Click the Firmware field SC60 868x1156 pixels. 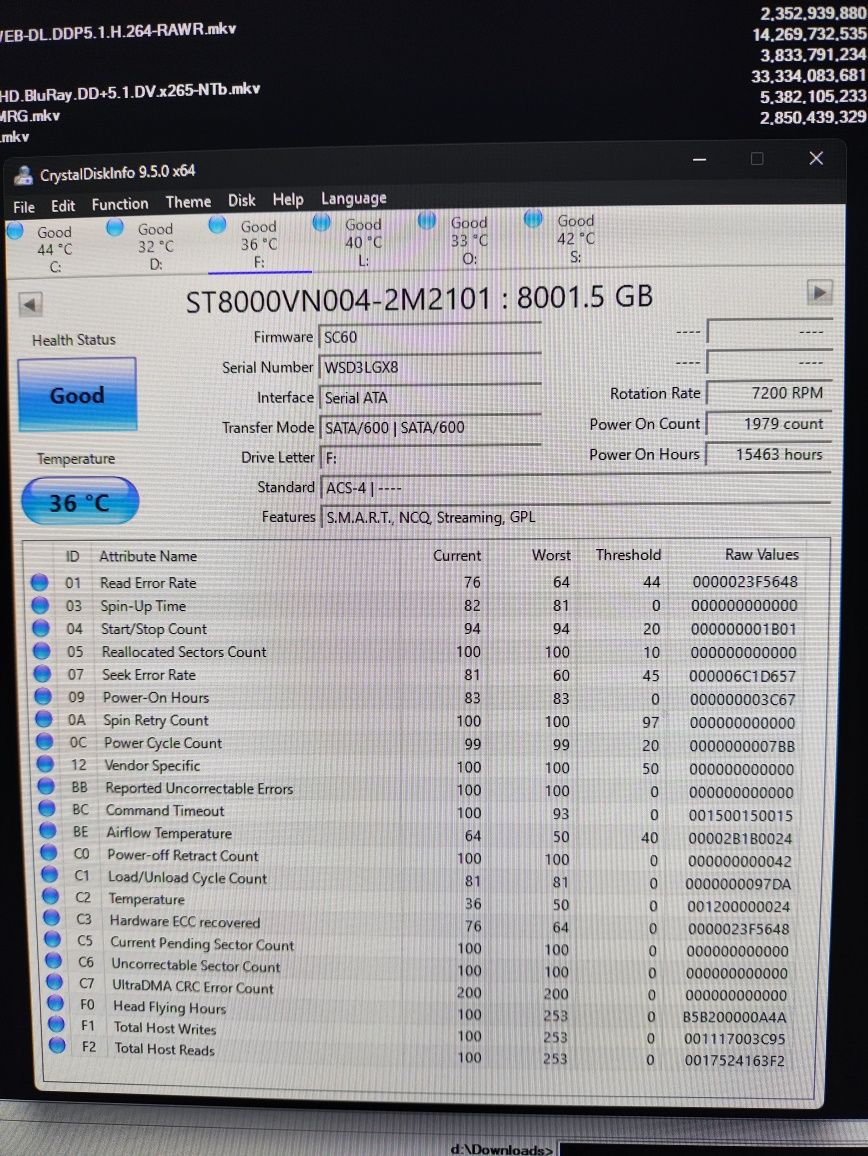click(430, 337)
